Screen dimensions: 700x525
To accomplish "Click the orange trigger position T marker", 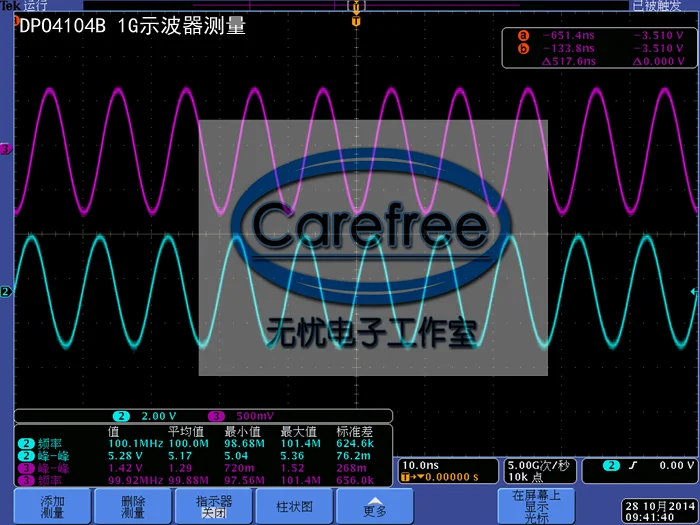I will pyautogui.click(x=356, y=21).
